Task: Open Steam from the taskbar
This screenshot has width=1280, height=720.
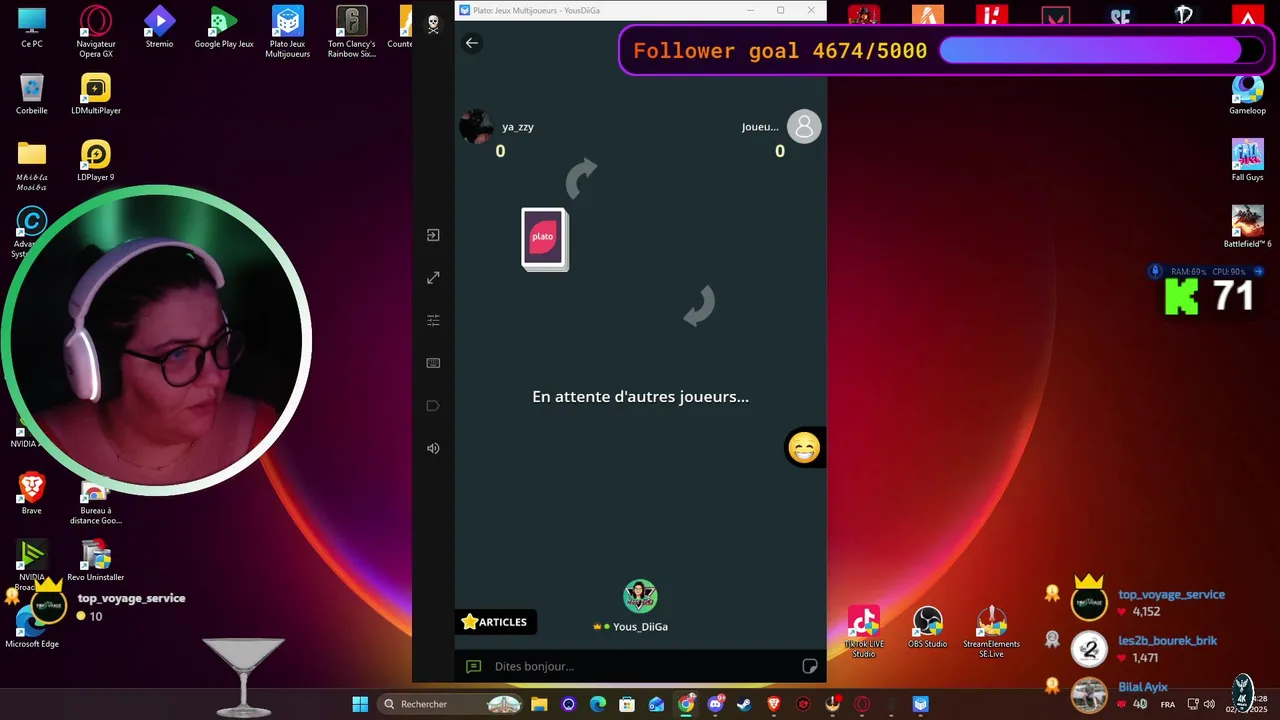Action: [x=744, y=704]
